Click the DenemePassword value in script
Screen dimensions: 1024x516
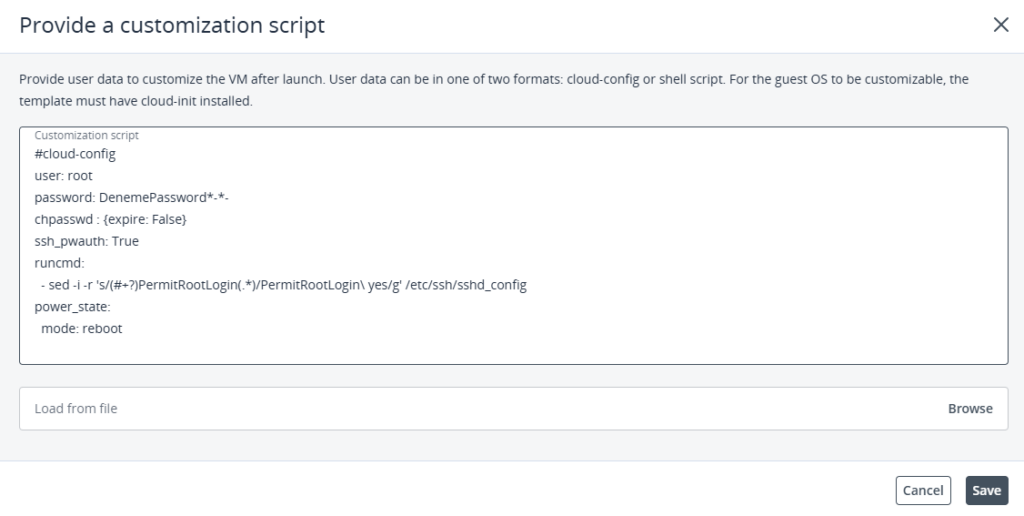coord(164,197)
